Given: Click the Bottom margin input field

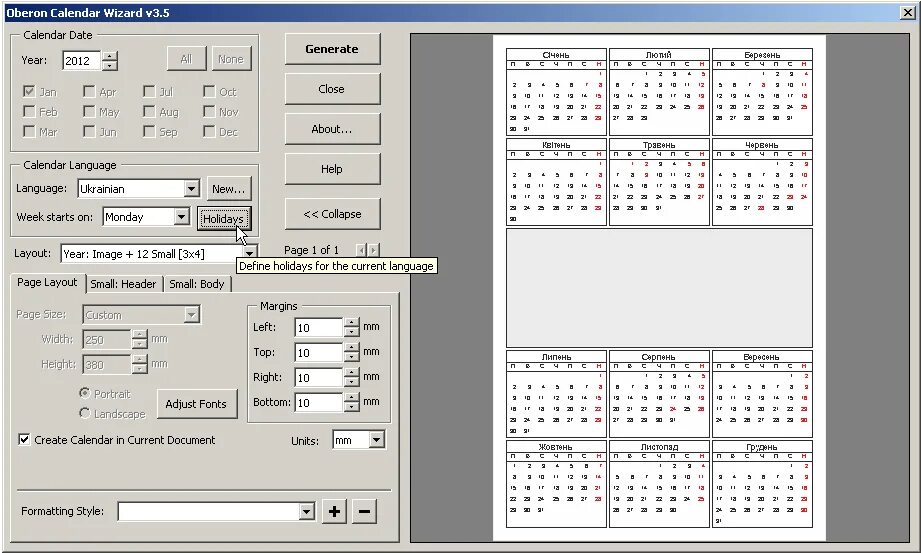Looking at the screenshot, I should [319, 403].
